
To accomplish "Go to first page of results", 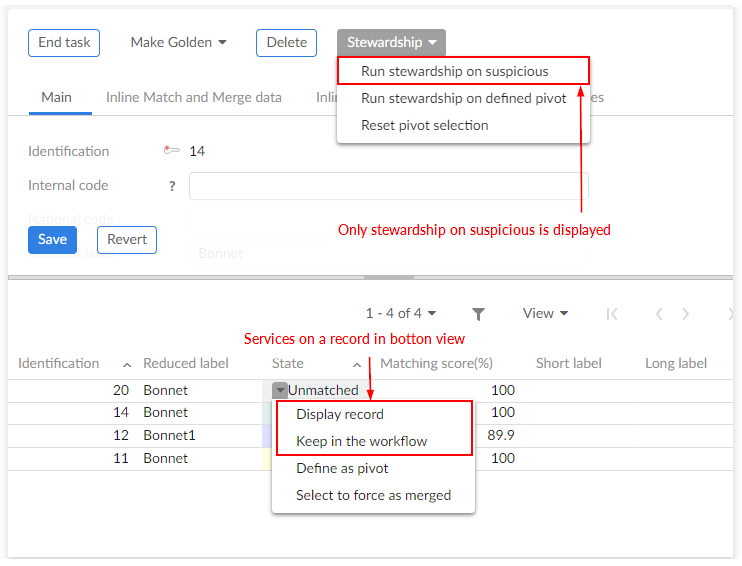I will [x=612, y=314].
